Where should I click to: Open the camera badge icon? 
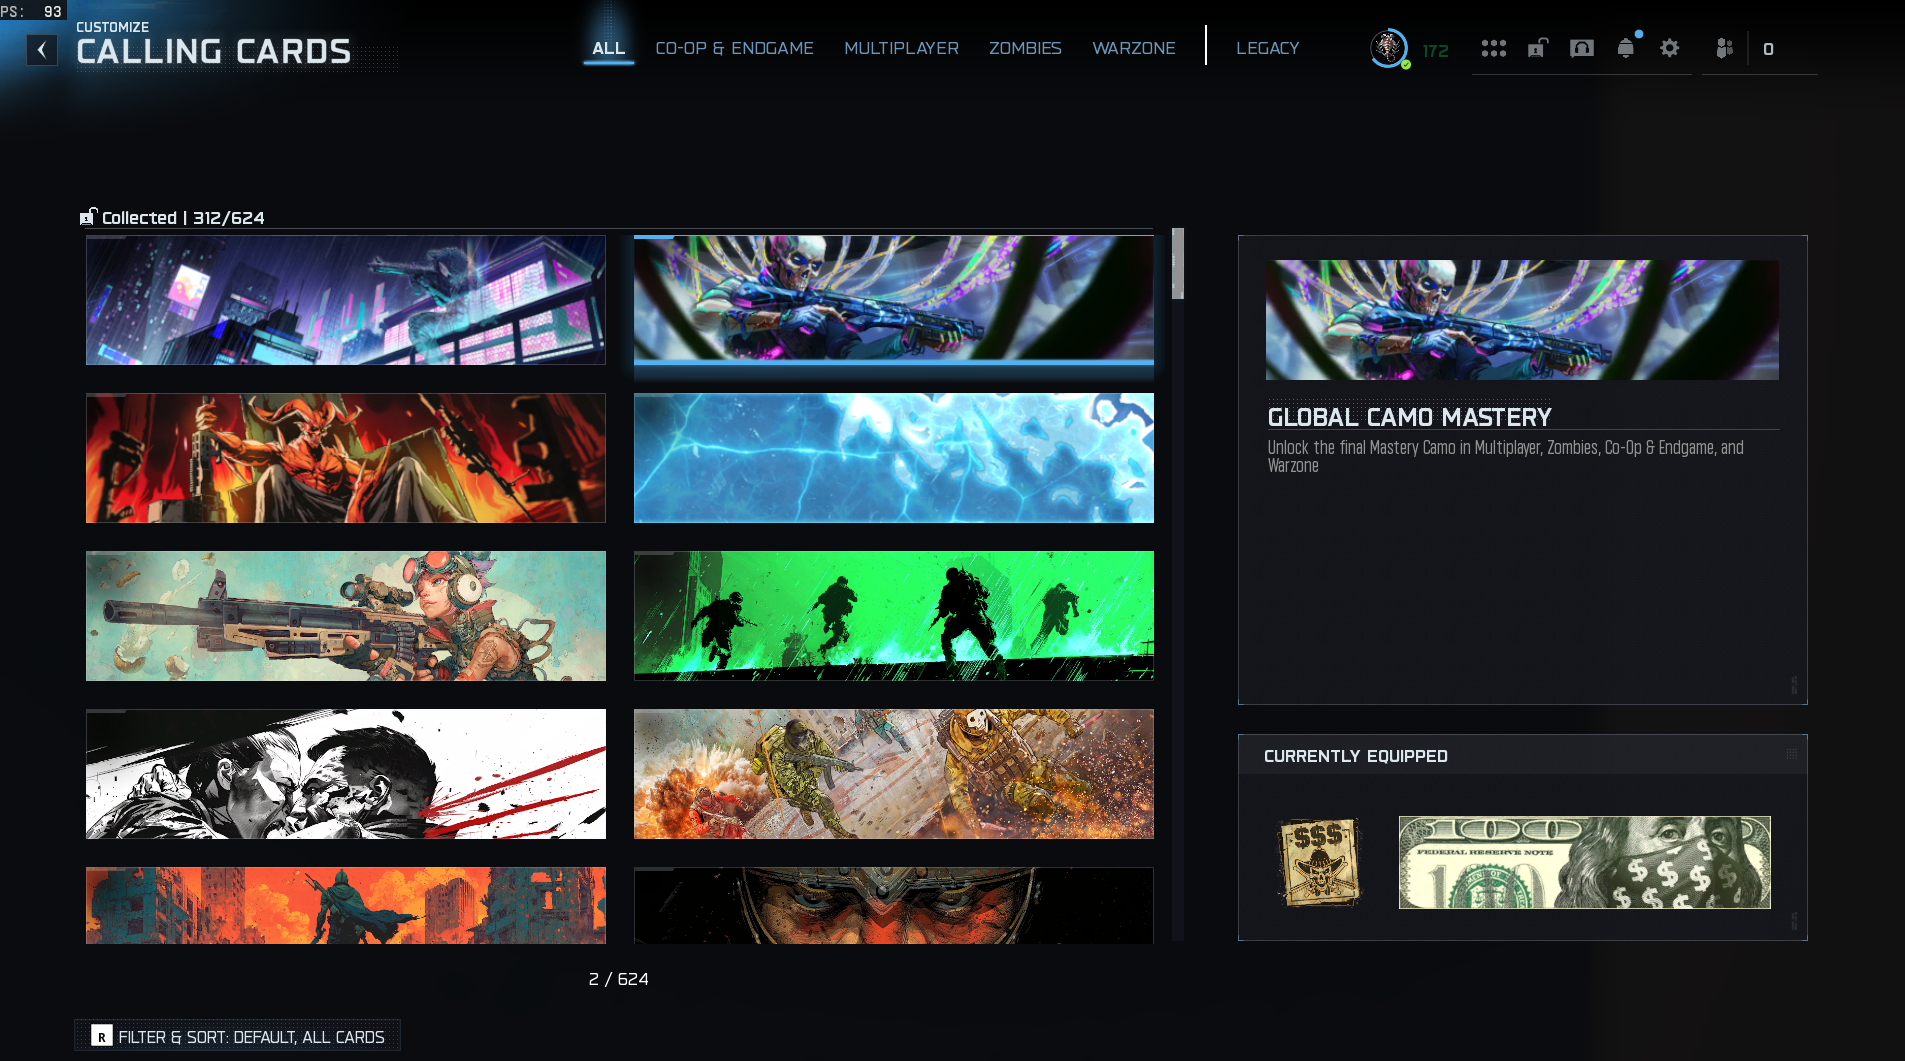coord(1582,48)
